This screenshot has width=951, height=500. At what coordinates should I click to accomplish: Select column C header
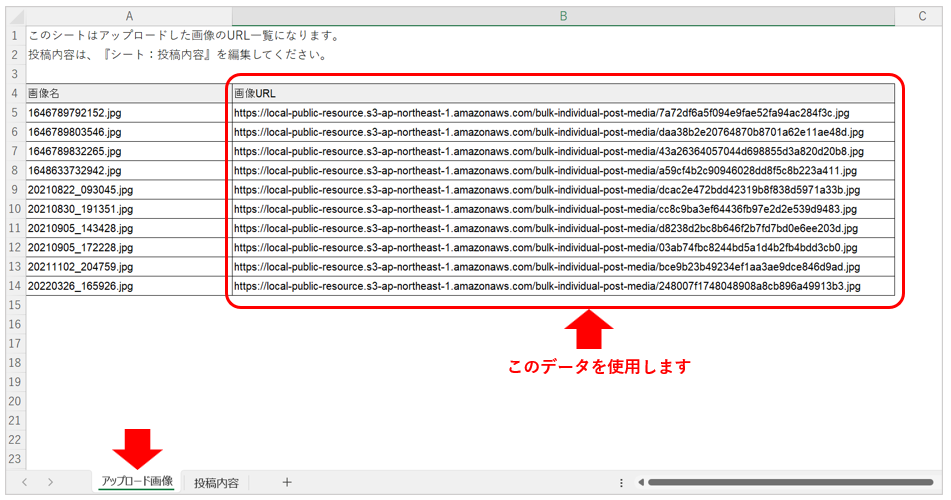(922, 16)
